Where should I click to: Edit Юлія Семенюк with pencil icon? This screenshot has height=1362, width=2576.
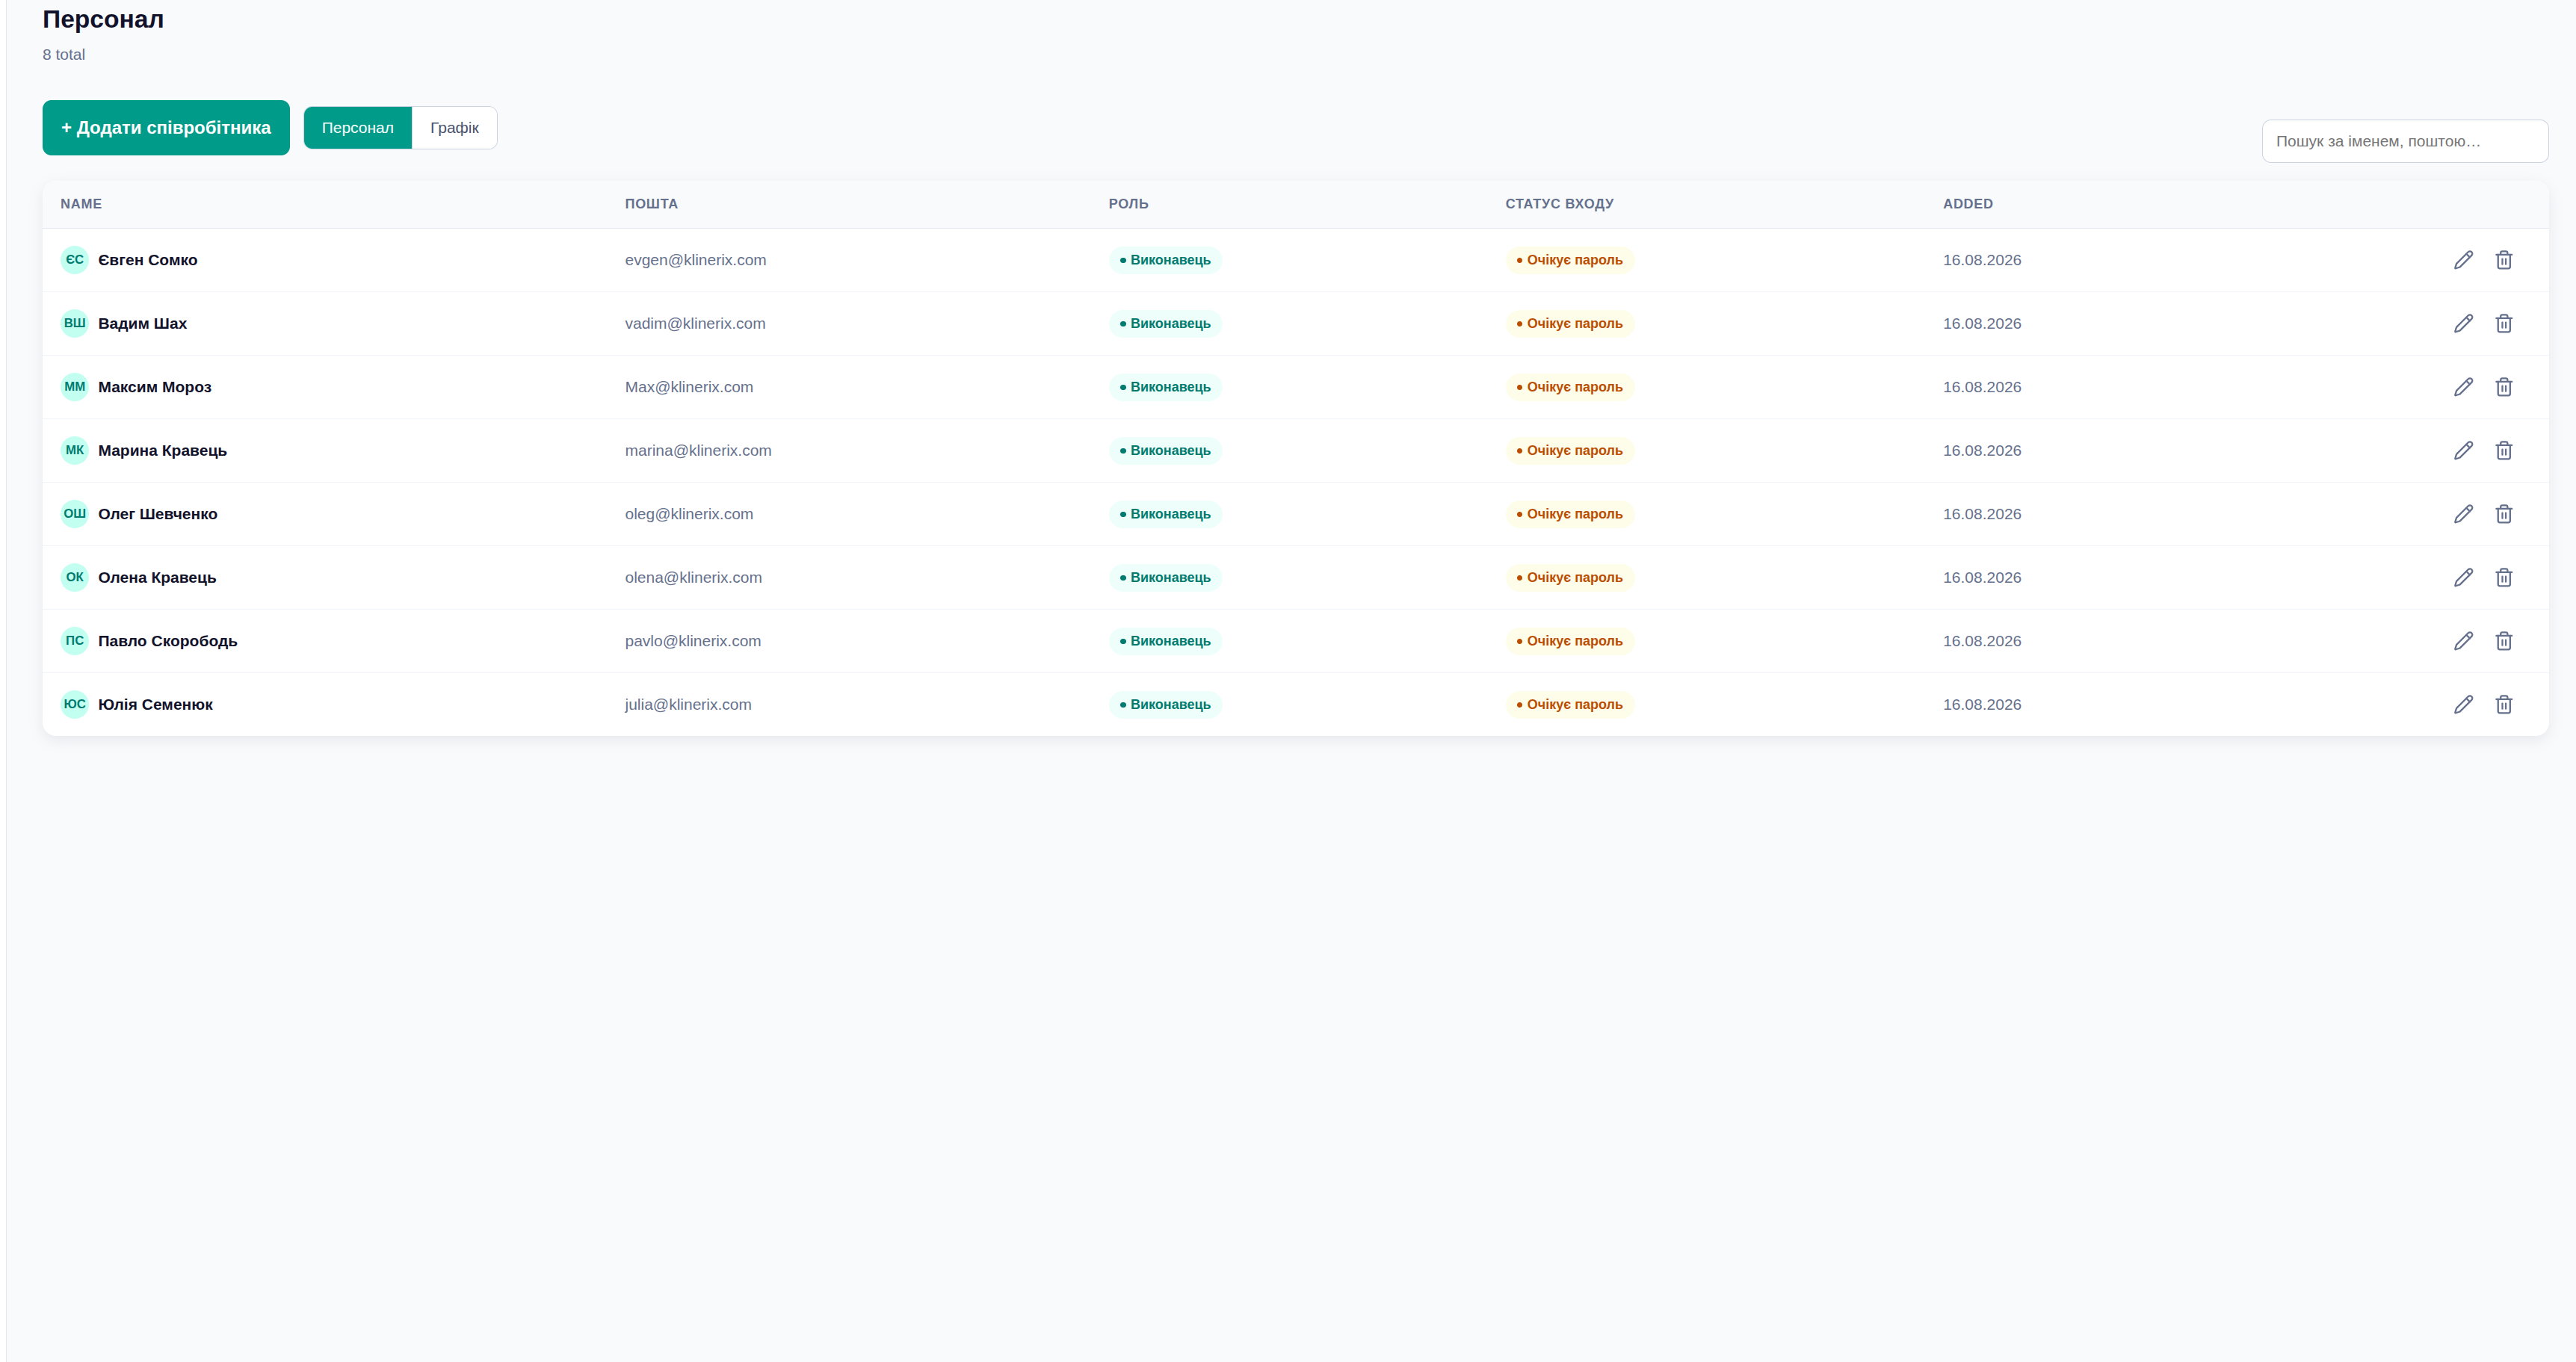(2463, 704)
